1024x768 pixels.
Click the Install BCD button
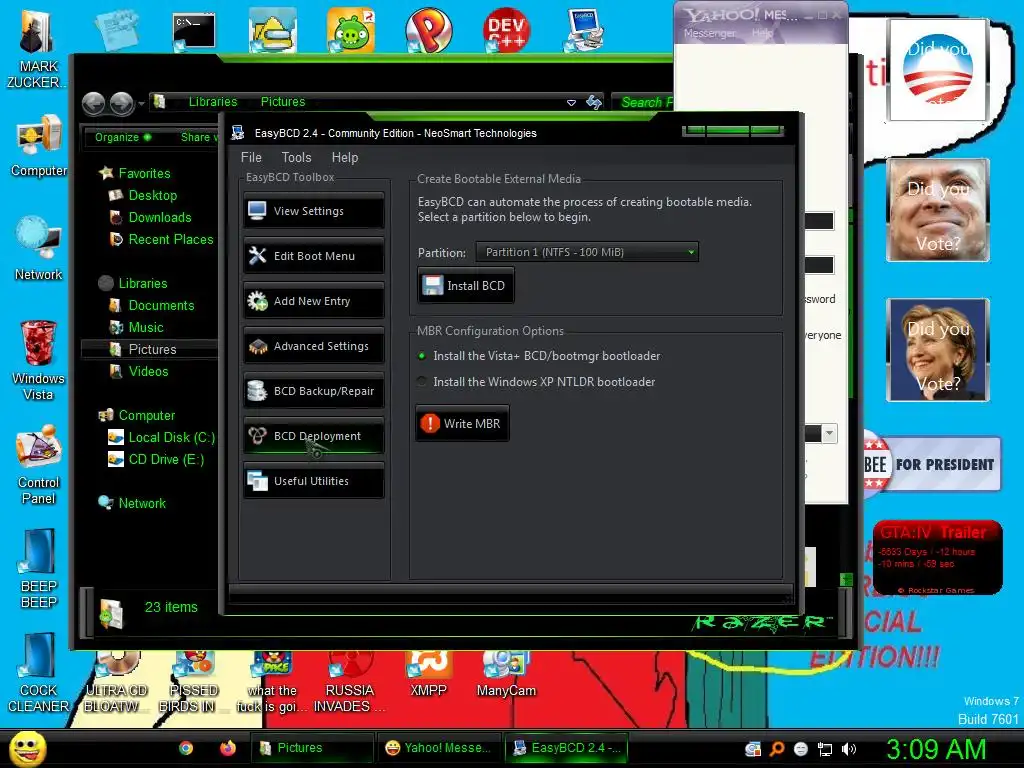coord(466,285)
